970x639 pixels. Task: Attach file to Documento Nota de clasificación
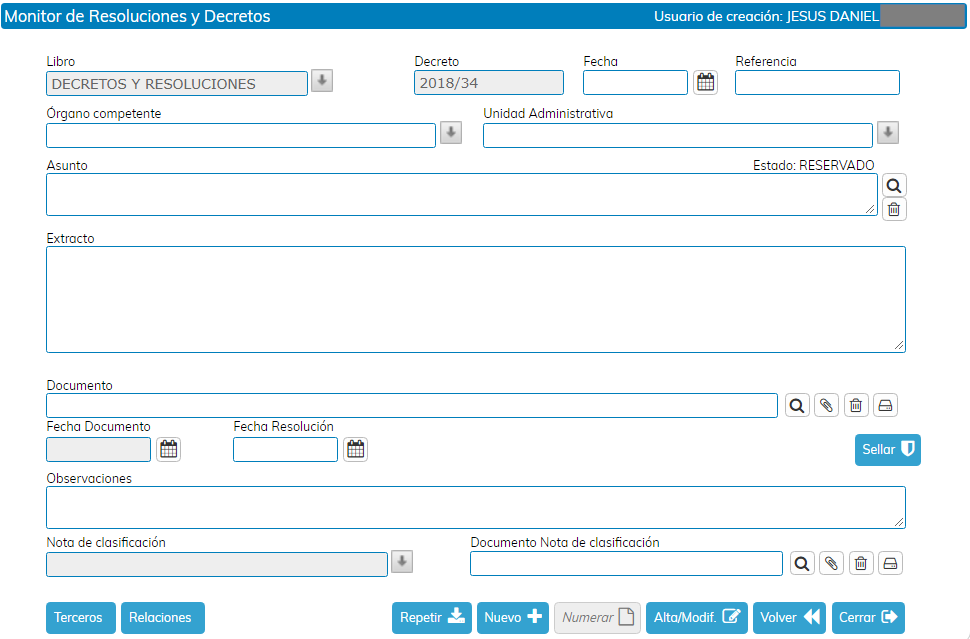click(x=831, y=564)
